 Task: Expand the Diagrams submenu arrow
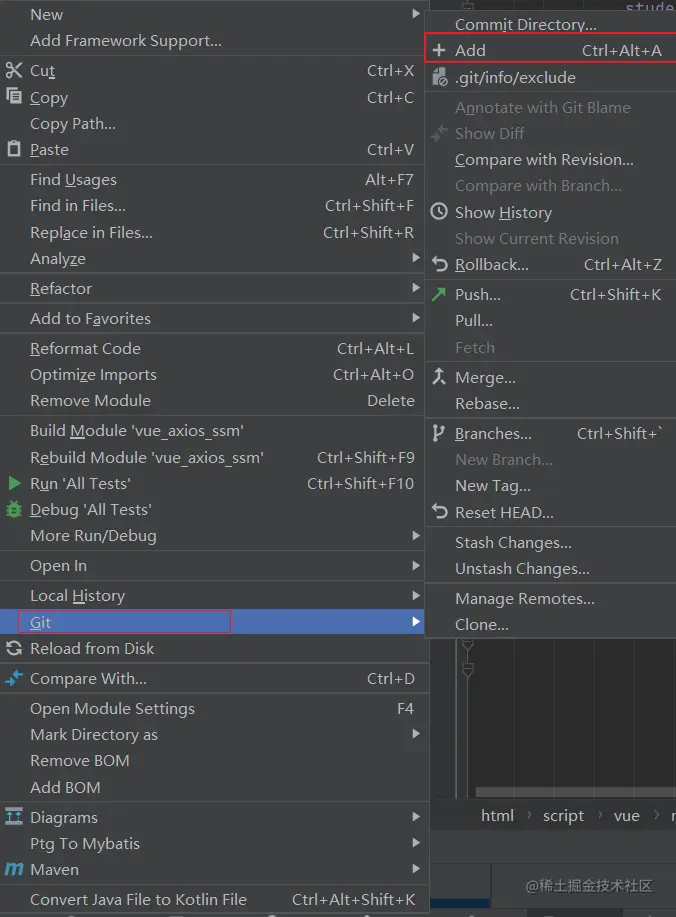point(416,816)
